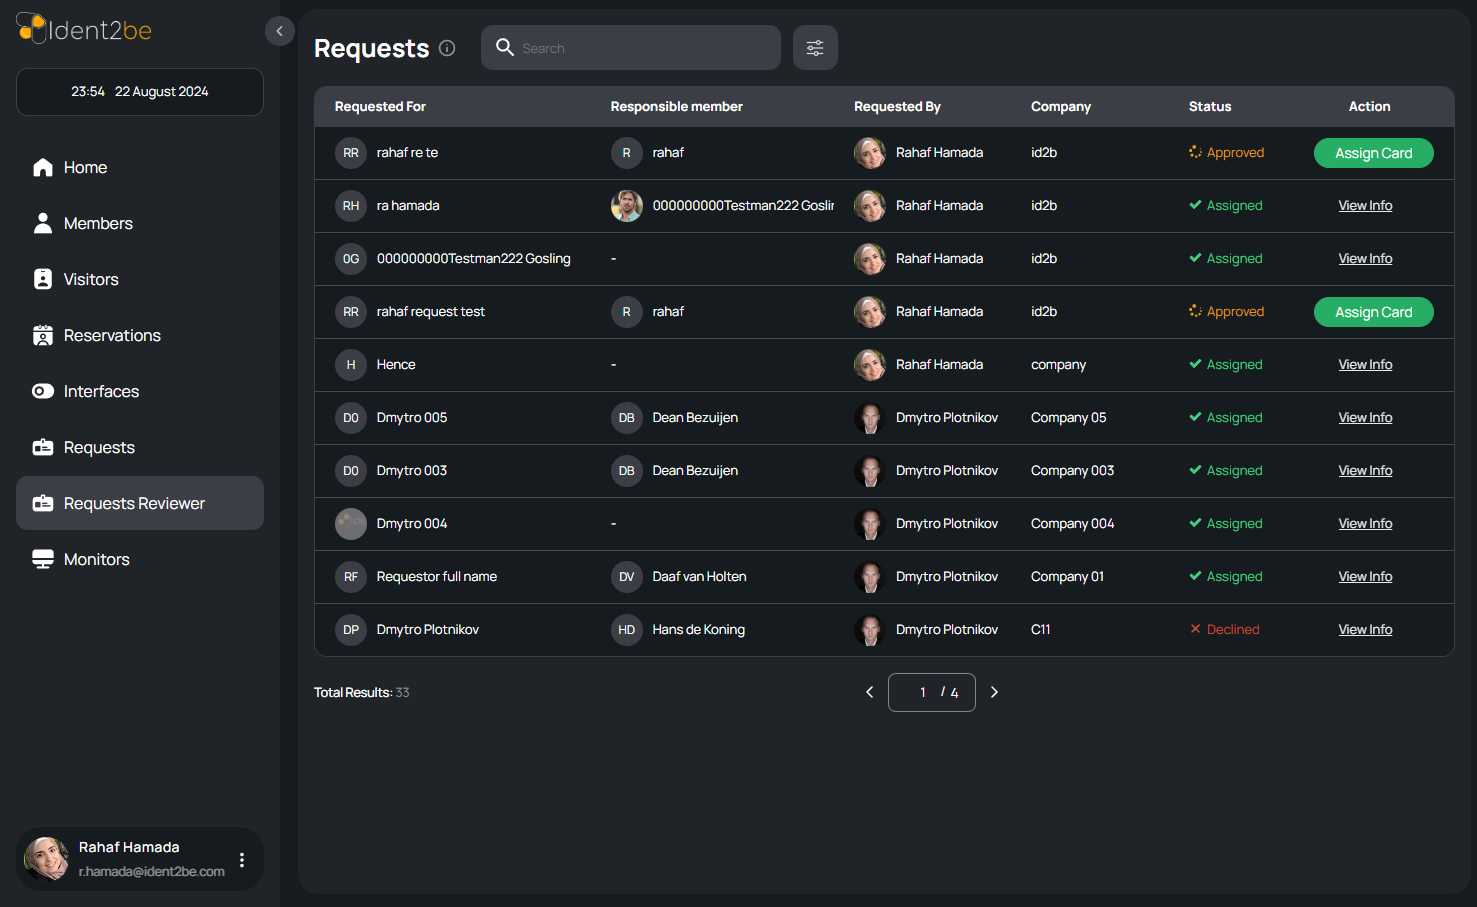Screen dimensions: 1477x907
Task: Focus the Search input field
Action: point(631,48)
